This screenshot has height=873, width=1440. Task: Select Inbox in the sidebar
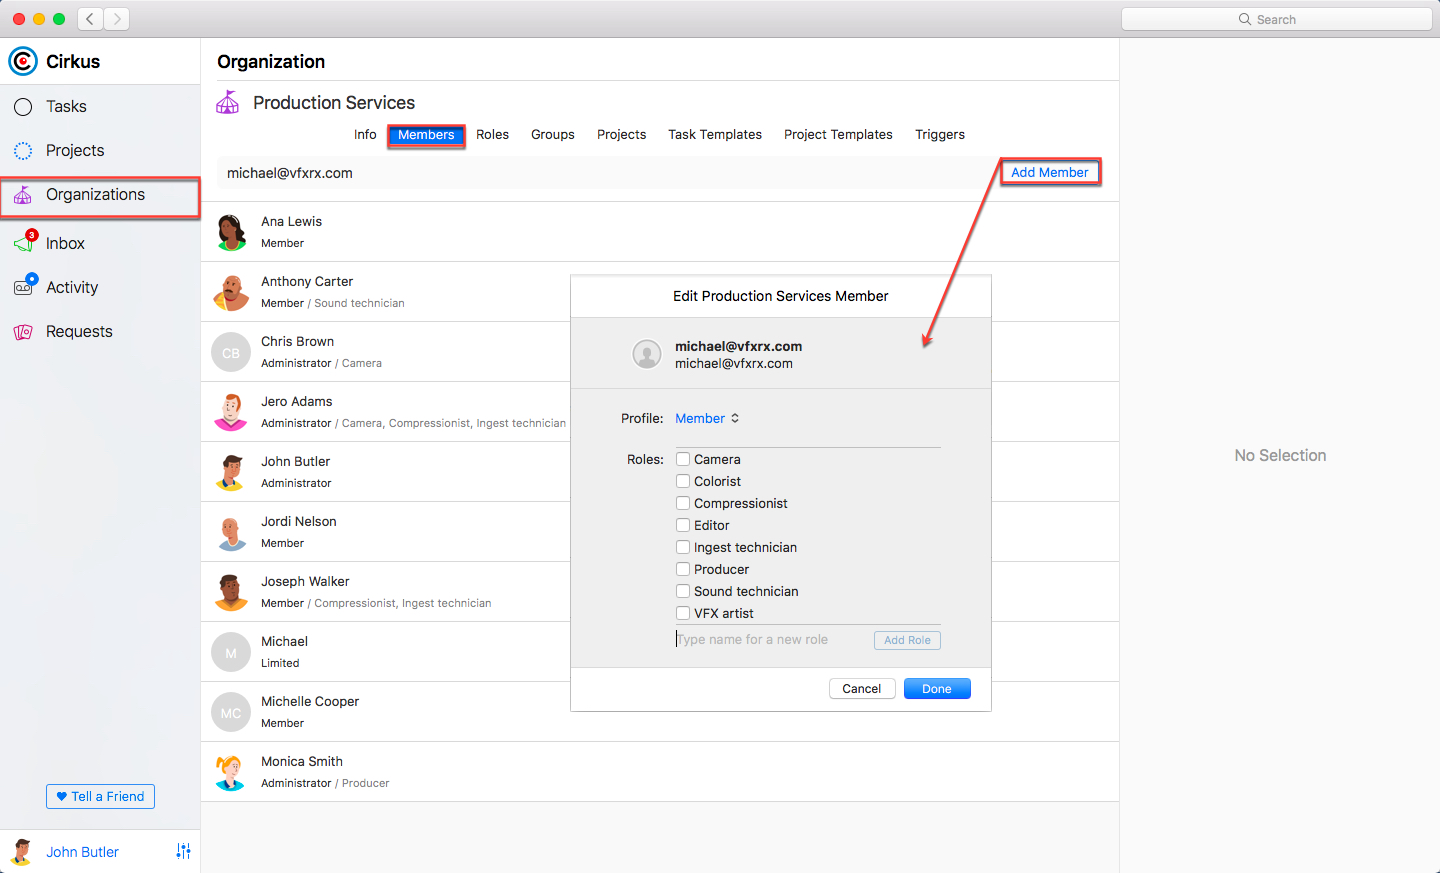pyautogui.click(x=100, y=243)
